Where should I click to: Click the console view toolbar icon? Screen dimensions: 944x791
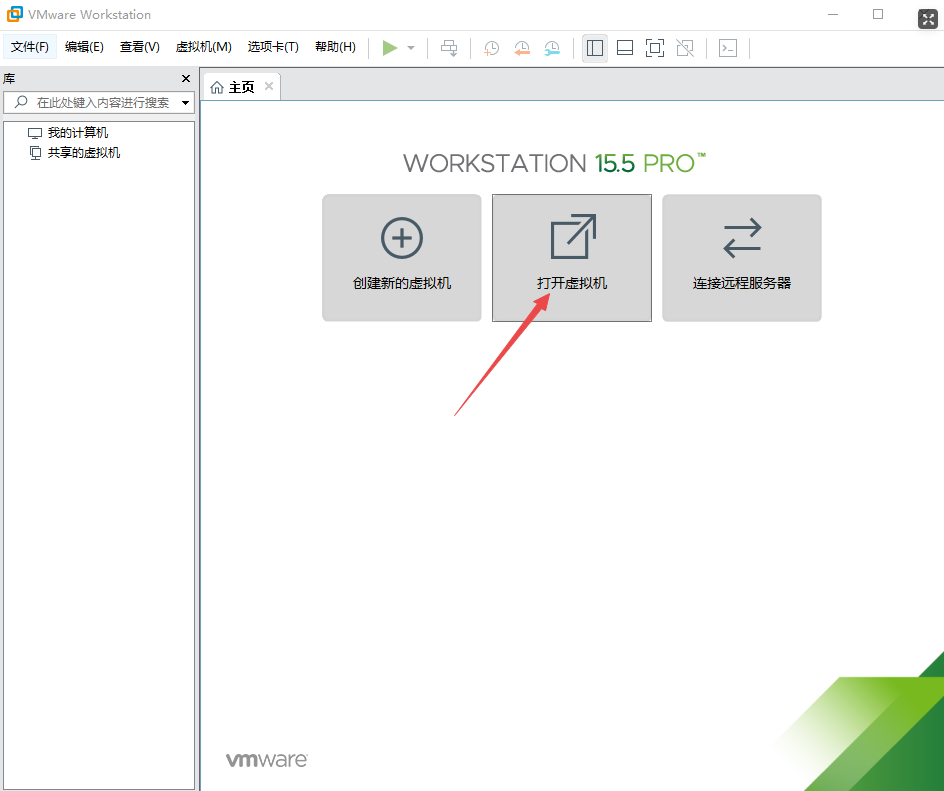(728, 48)
